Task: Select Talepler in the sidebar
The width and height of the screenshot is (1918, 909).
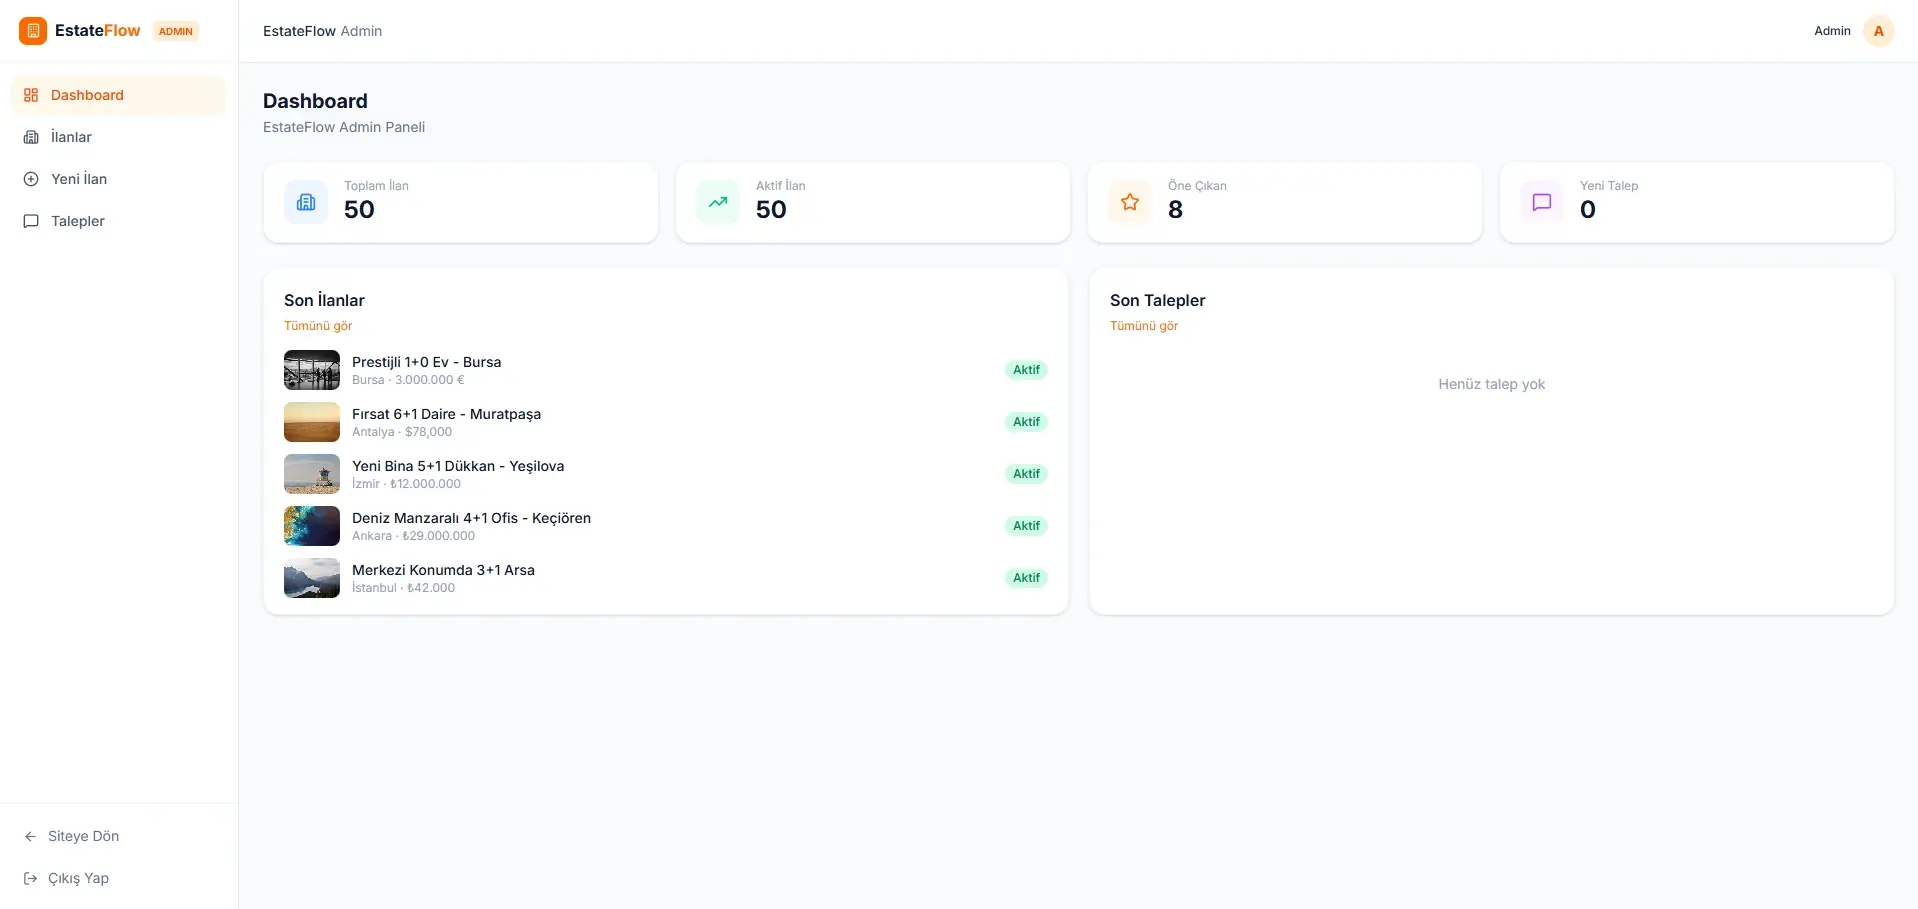Action: pyautogui.click(x=118, y=221)
